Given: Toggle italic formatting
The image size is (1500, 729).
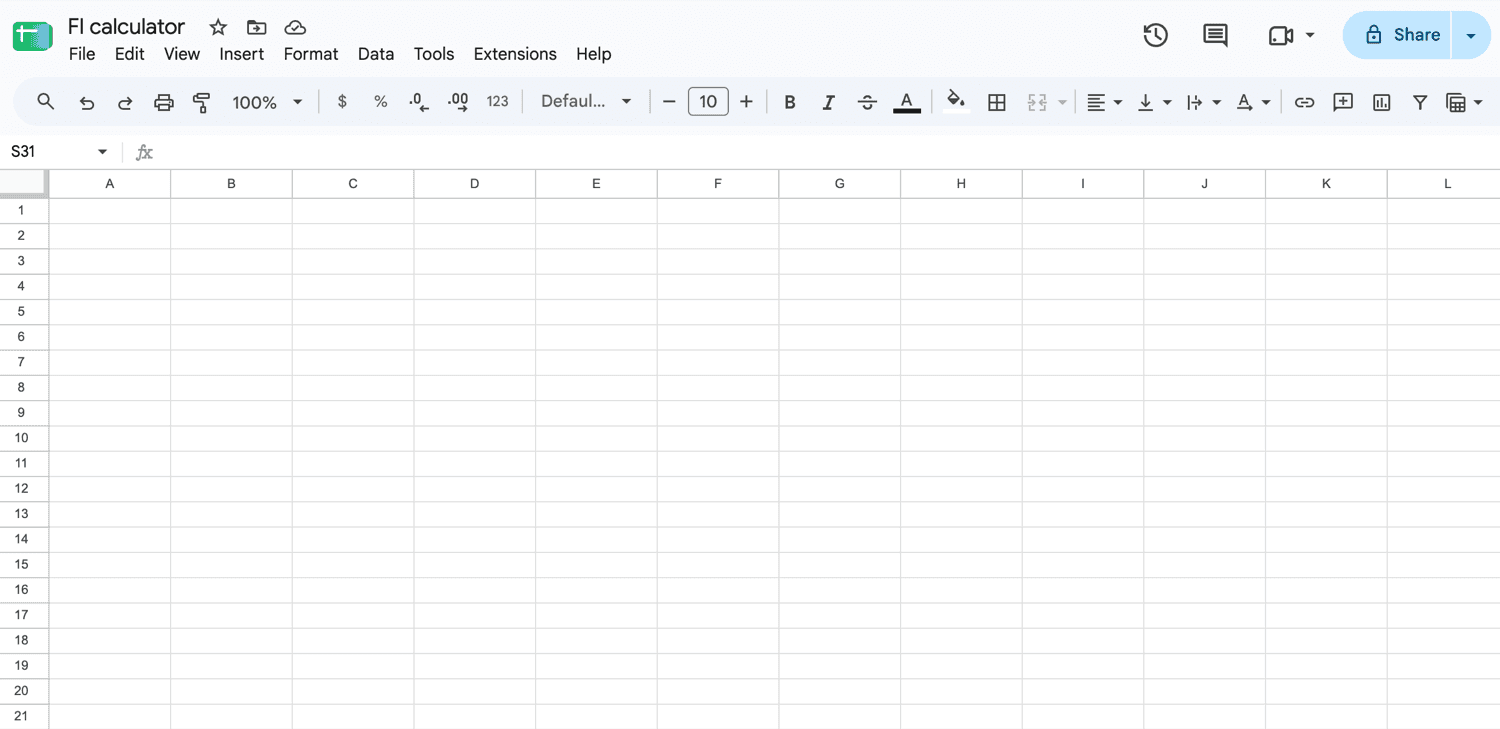Looking at the screenshot, I should pyautogui.click(x=828, y=102).
